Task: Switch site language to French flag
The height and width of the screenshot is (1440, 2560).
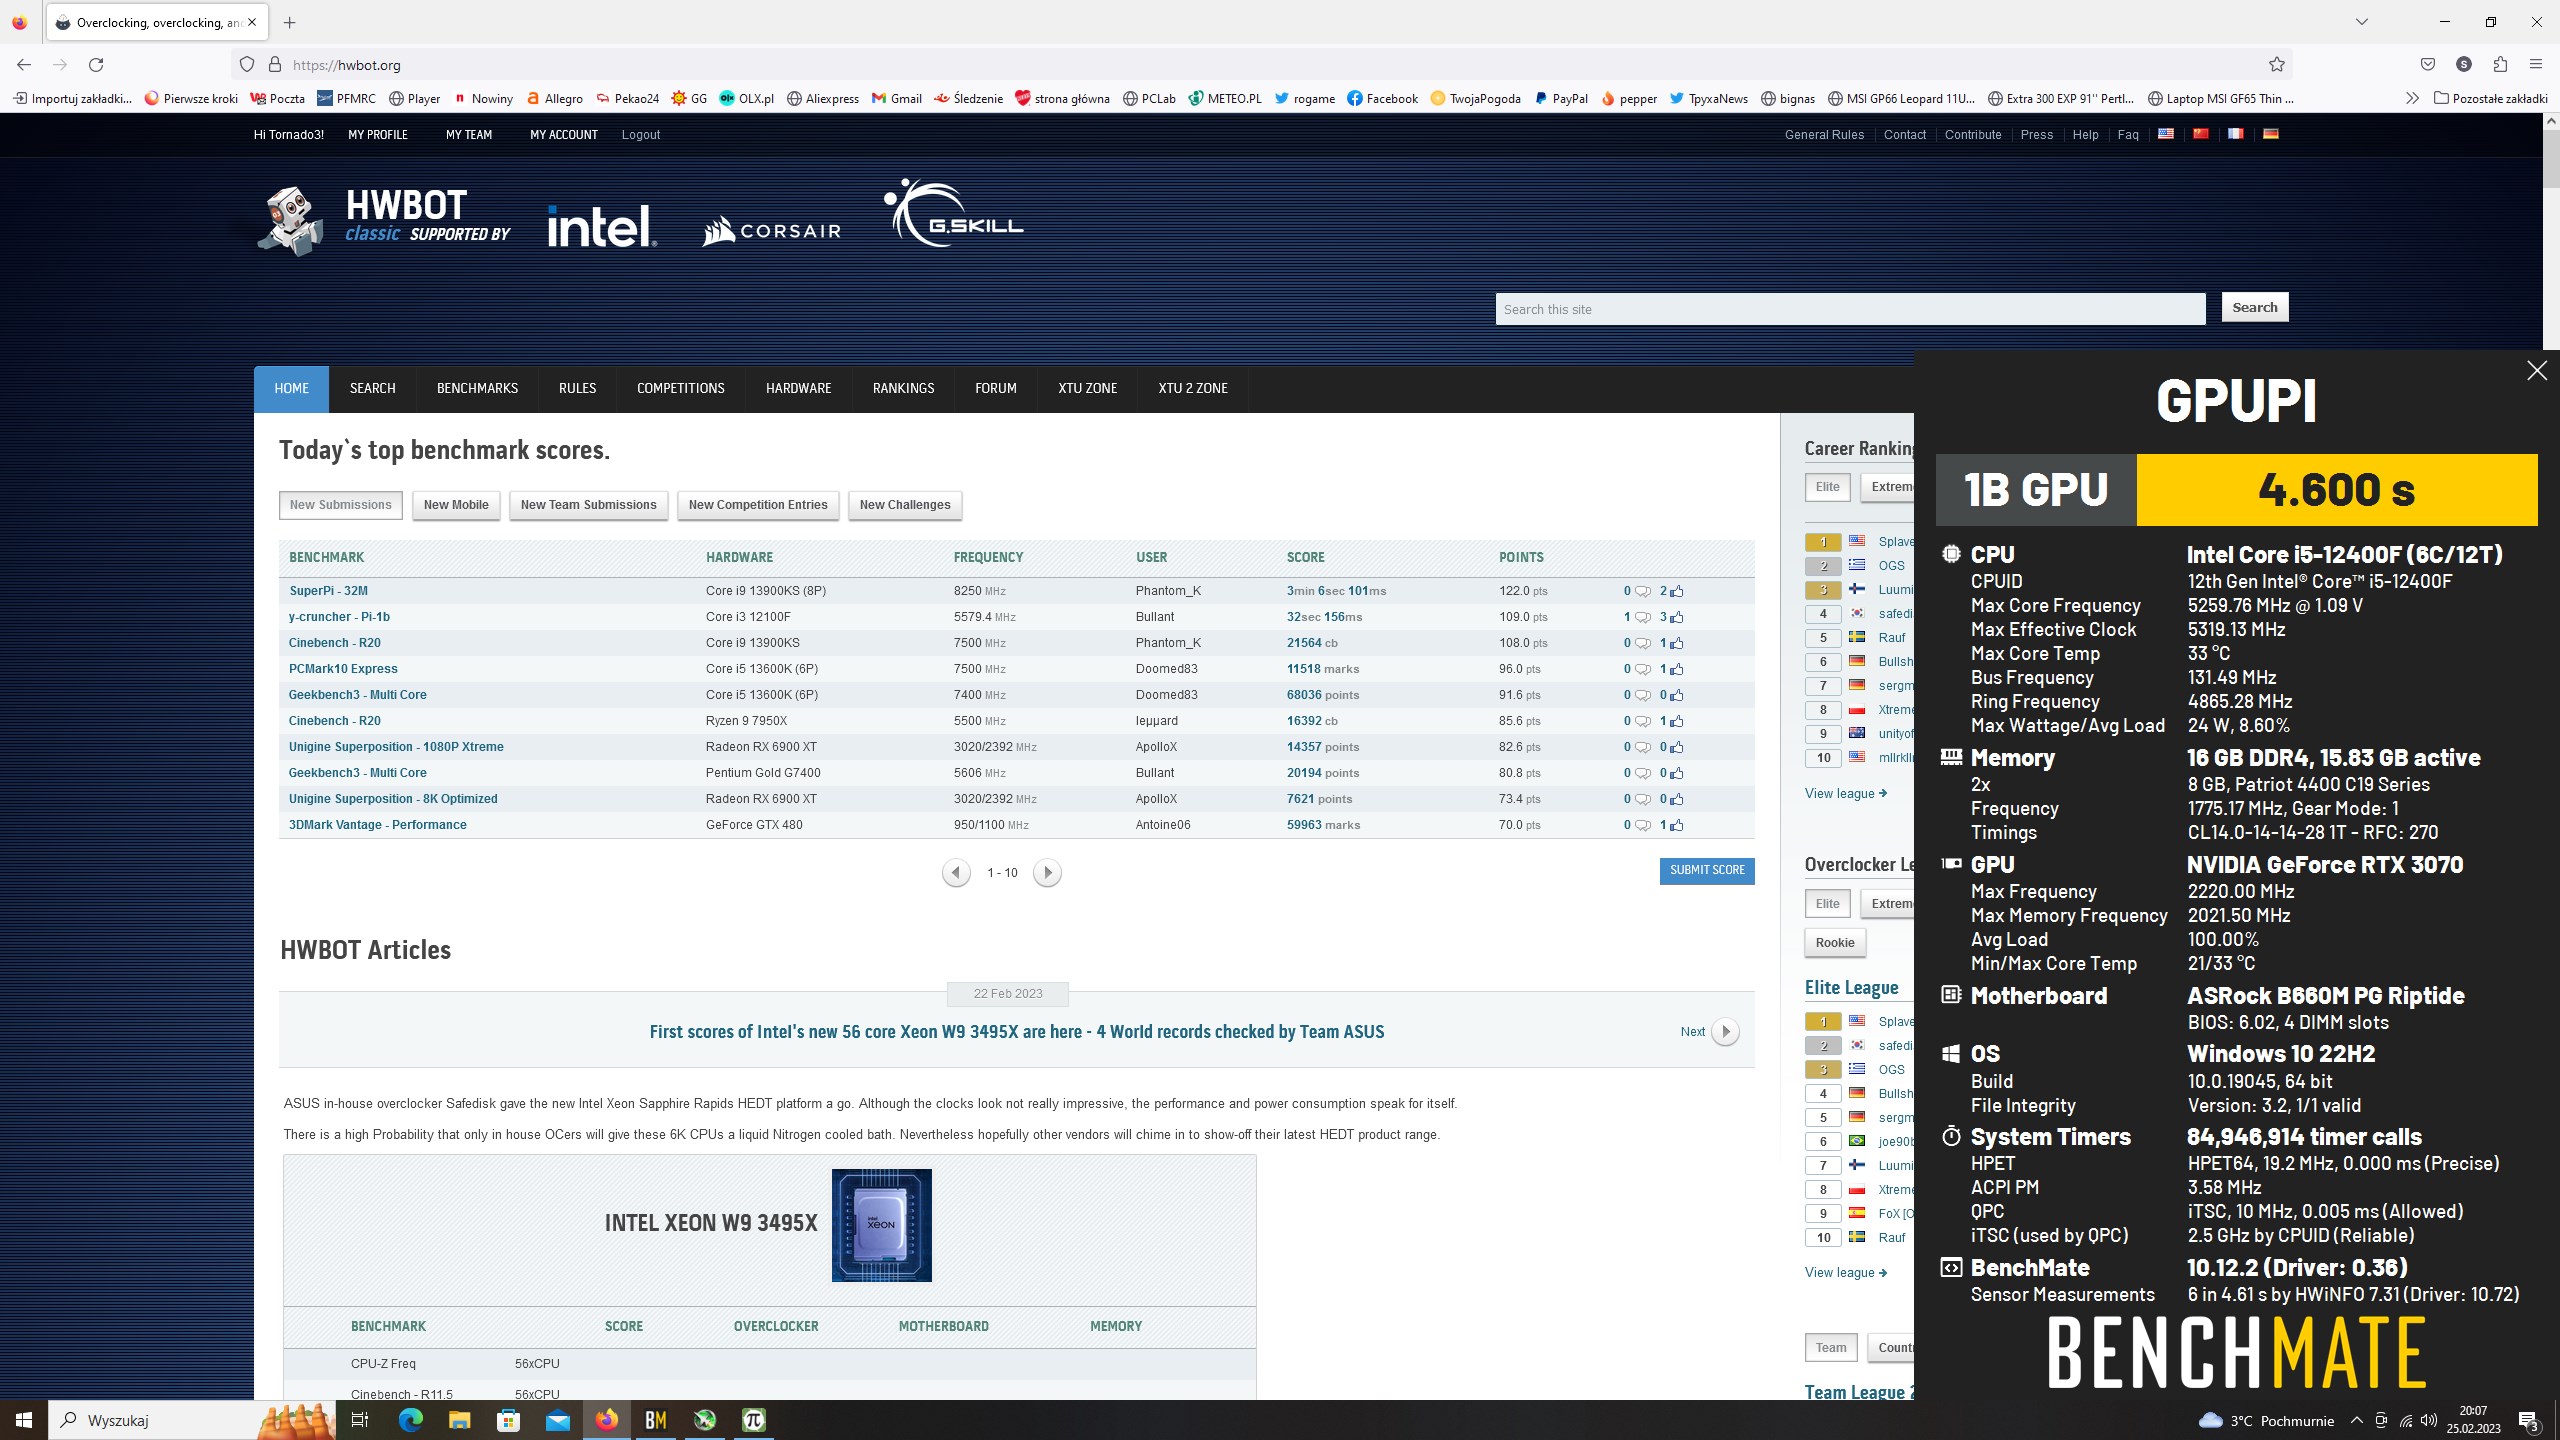Action: tap(2235, 134)
